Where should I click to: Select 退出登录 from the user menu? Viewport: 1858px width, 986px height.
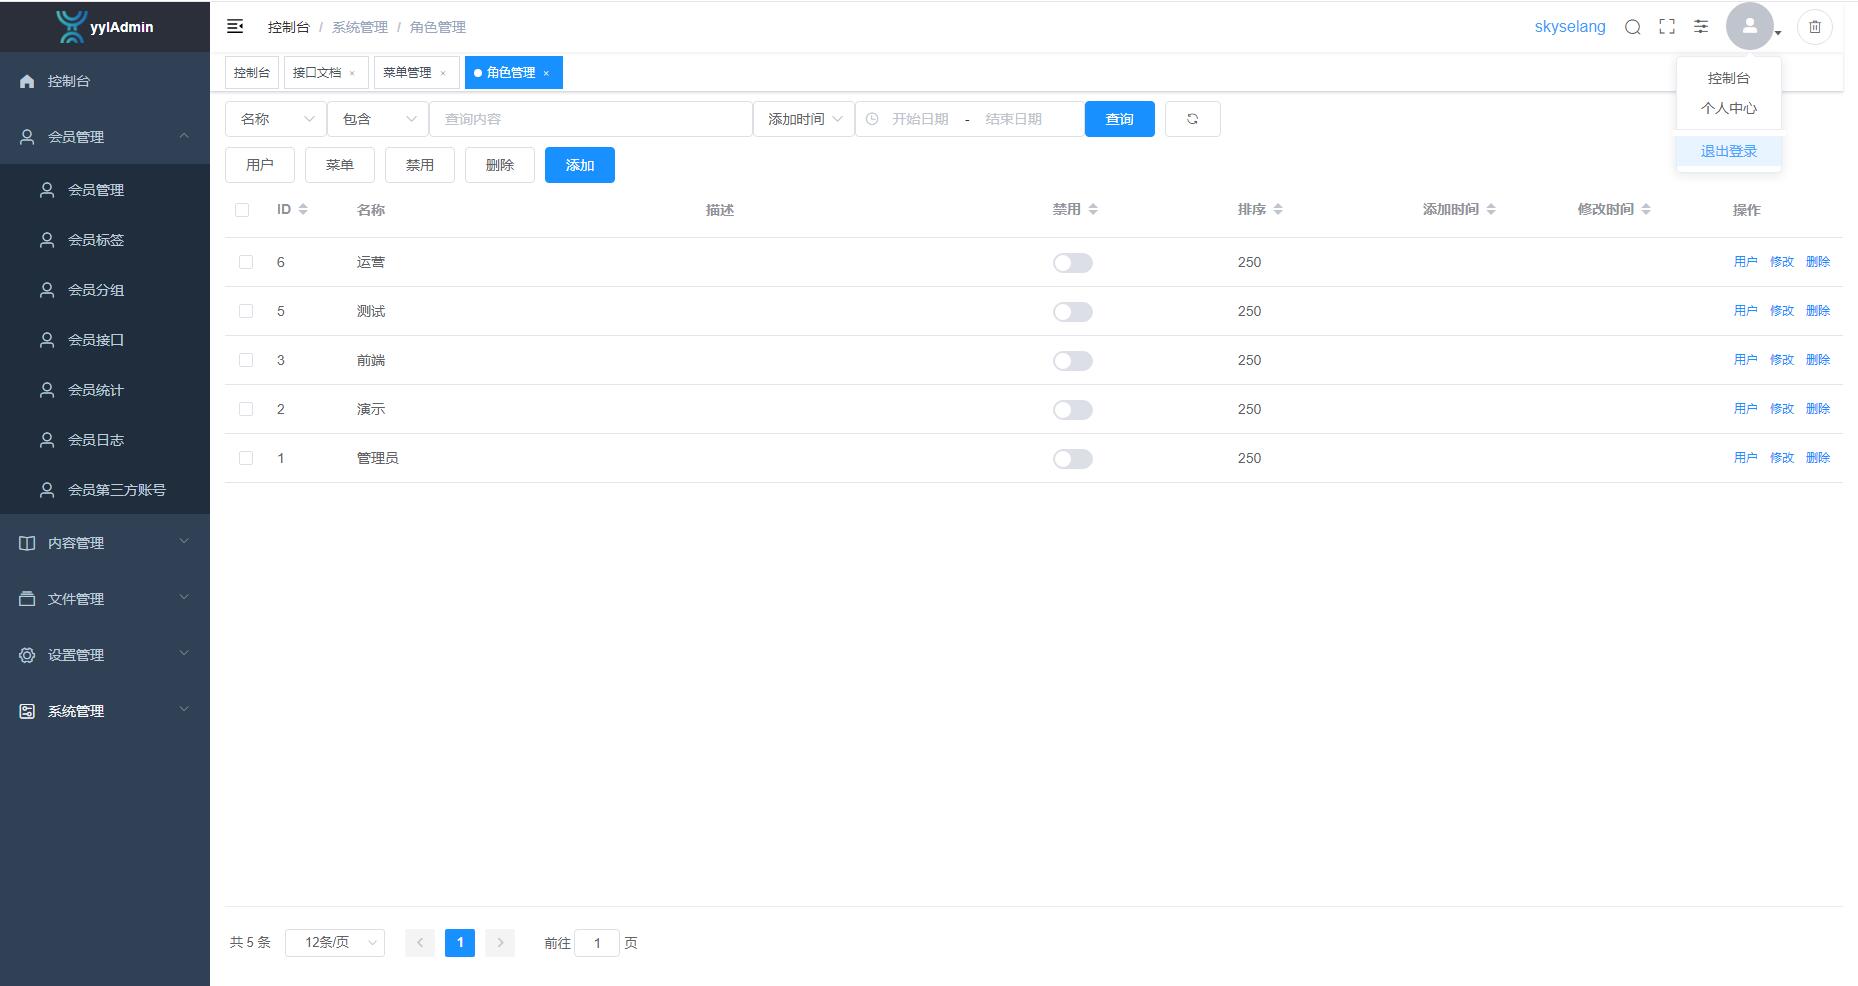tap(1728, 151)
